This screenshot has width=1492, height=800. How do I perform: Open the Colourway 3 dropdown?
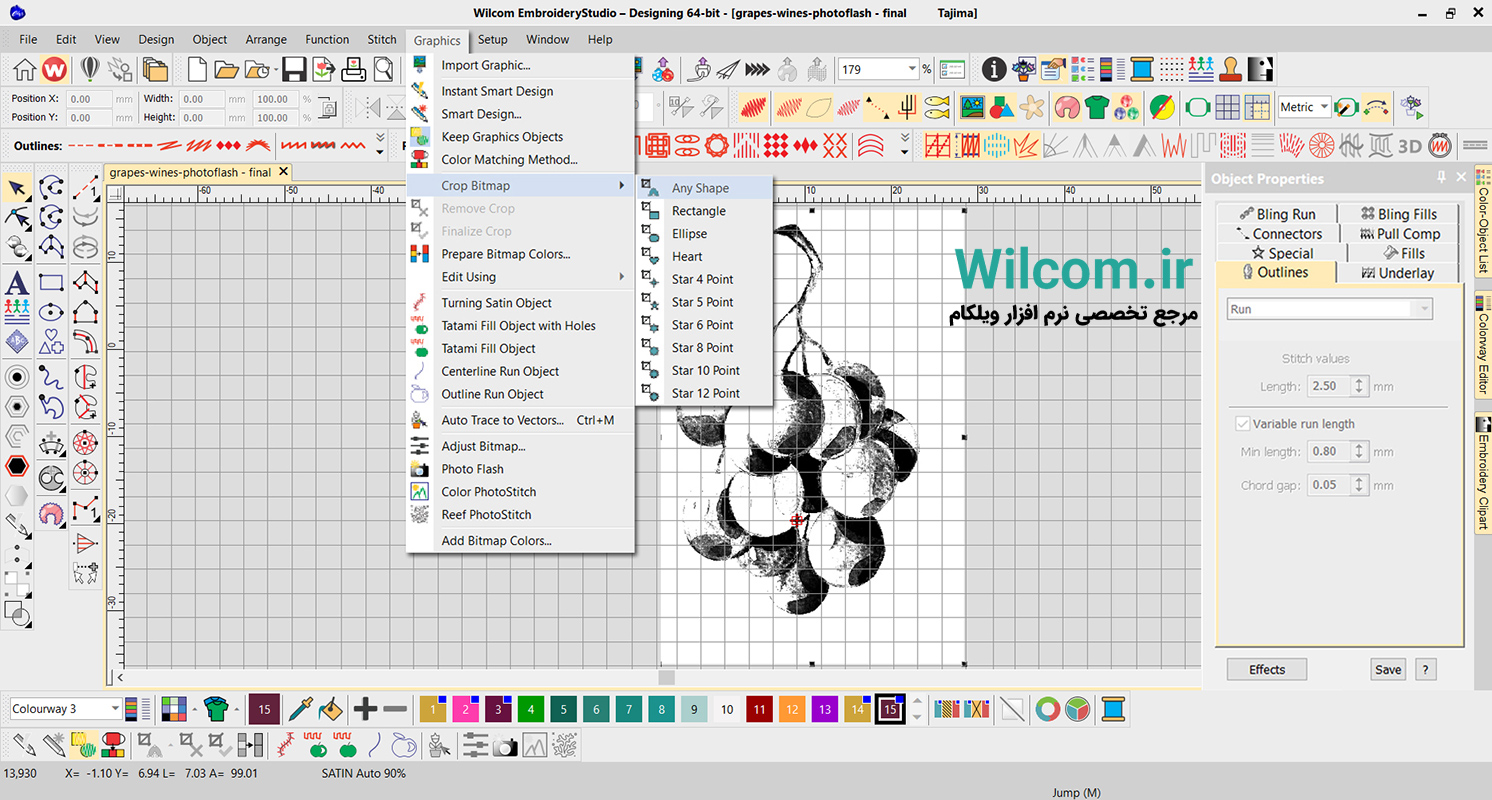[115, 709]
